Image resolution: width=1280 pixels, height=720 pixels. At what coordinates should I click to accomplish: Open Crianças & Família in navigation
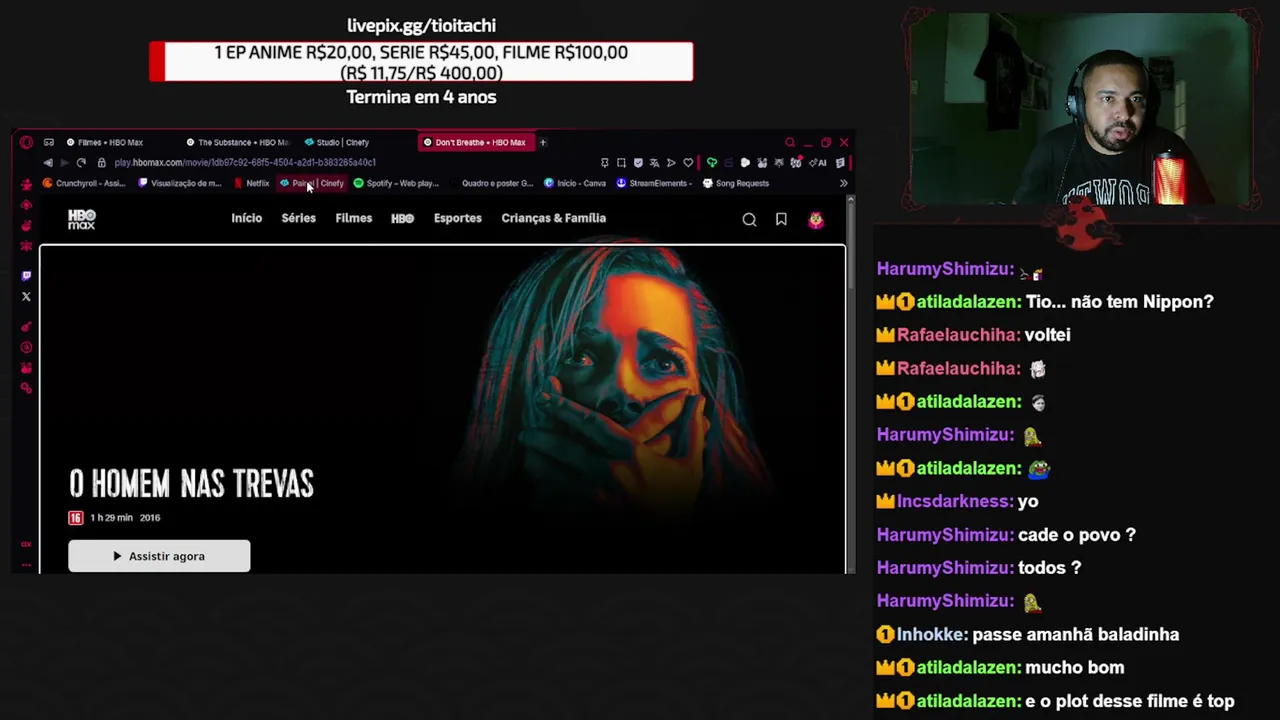tap(553, 218)
